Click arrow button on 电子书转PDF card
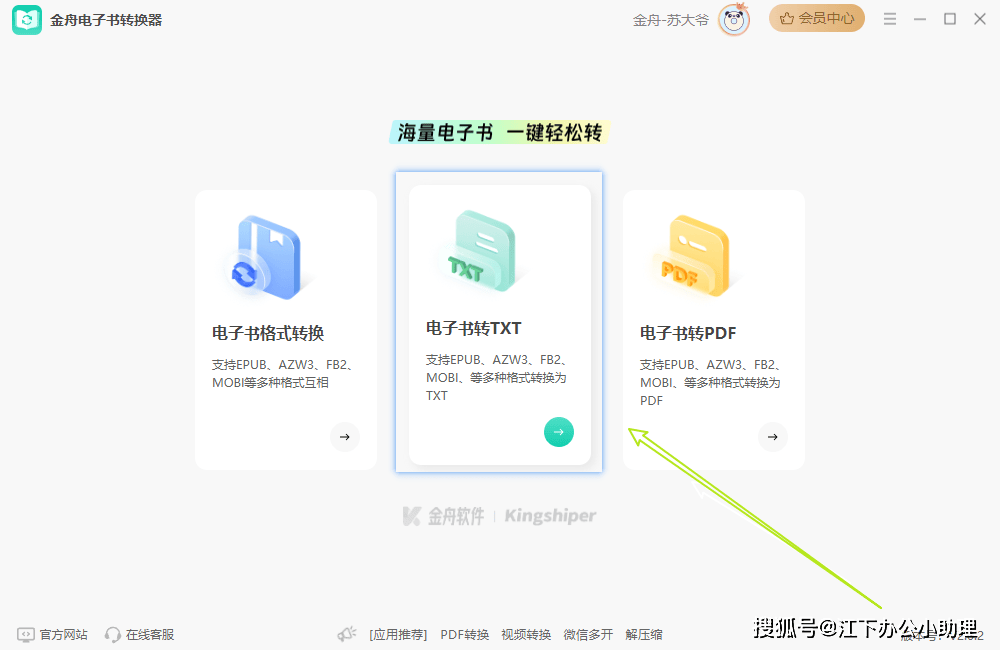This screenshot has height=650, width=1000. (773, 437)
